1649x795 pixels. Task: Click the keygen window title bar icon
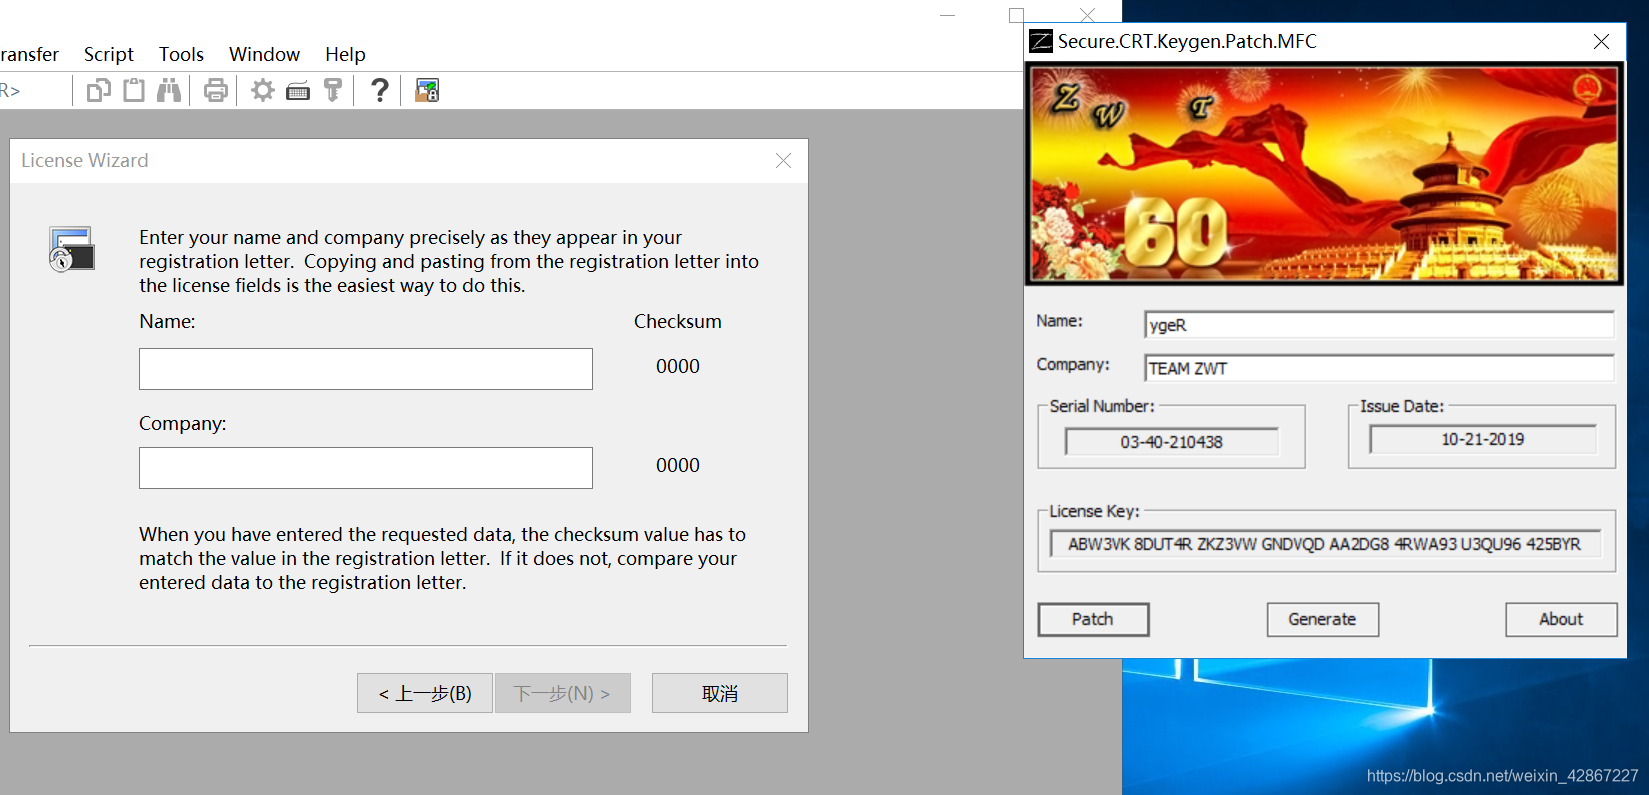tap(1041, 41)
